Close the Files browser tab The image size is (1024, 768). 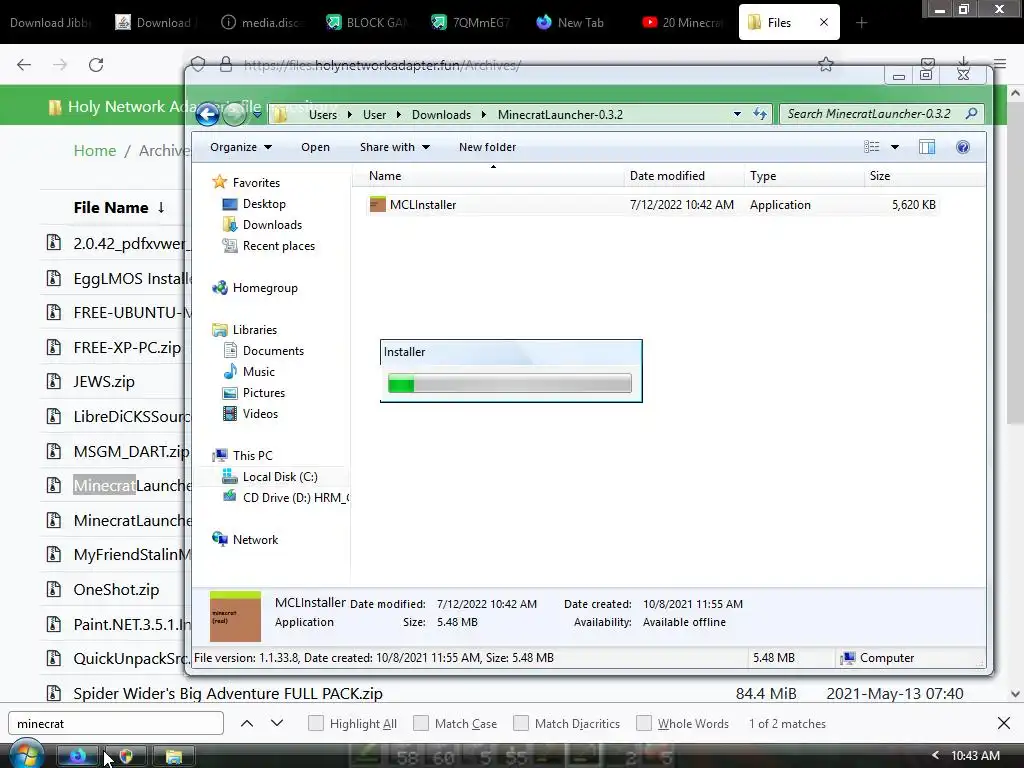point(824,22)
